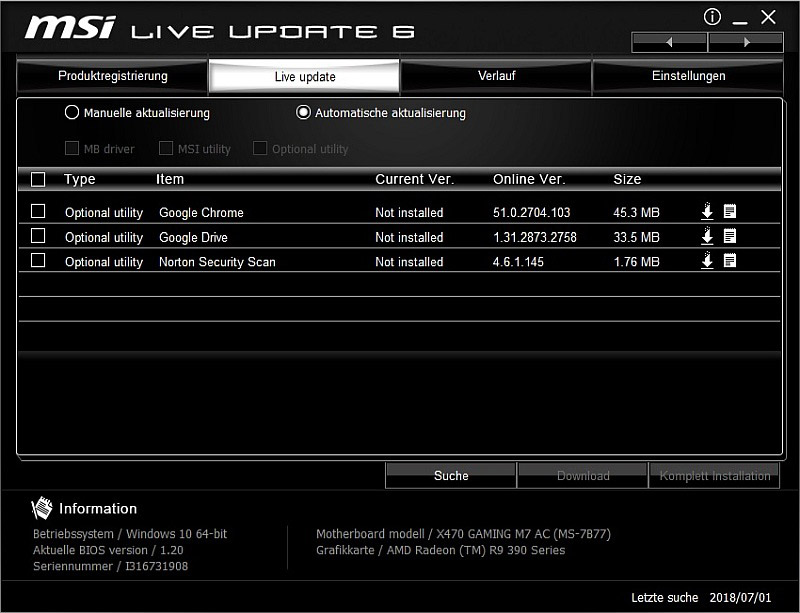Open Norton Security Scan notes icon
This screenshot has width=800, height=613.
(730, 260)
